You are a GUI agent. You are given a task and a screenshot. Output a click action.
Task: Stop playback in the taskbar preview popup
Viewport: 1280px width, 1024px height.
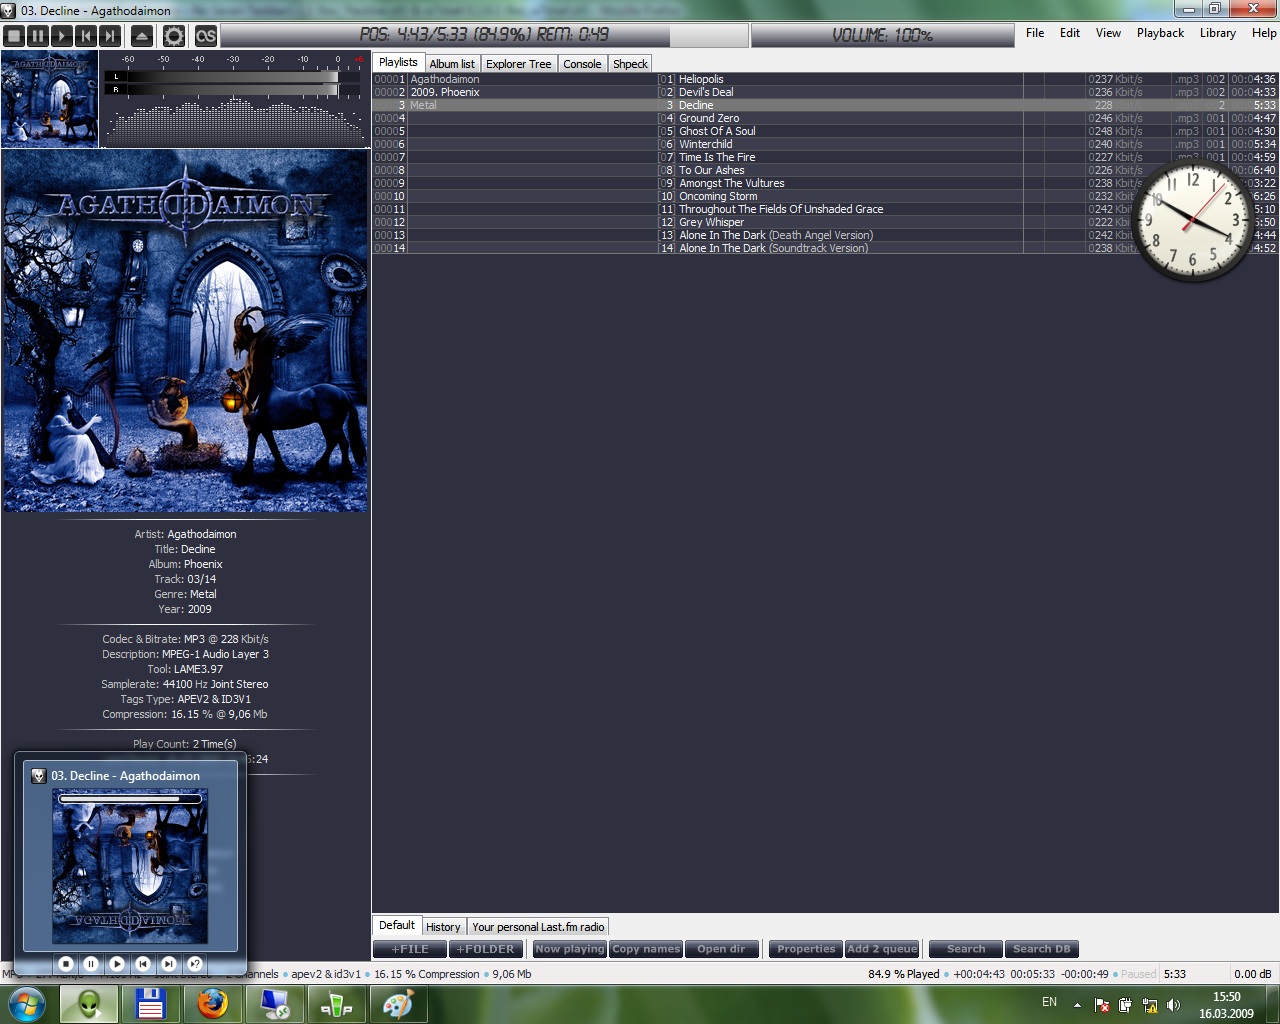pyautogui.click(x=66, y=964)
